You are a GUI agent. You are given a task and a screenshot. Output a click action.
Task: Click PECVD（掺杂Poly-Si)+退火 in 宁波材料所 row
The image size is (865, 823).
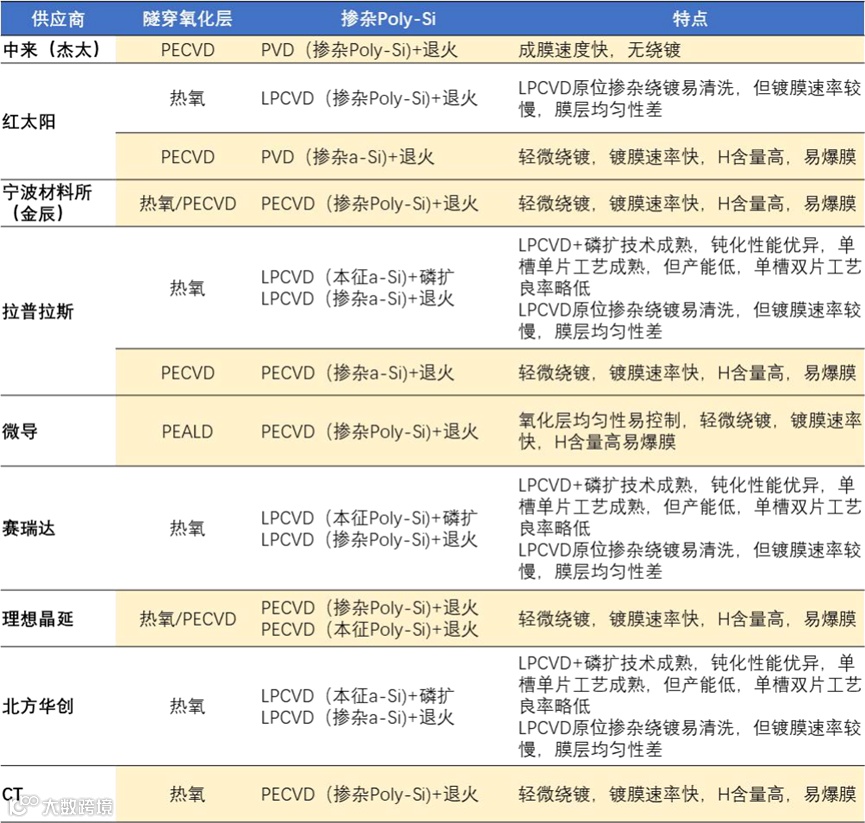[x=370, y=204]
